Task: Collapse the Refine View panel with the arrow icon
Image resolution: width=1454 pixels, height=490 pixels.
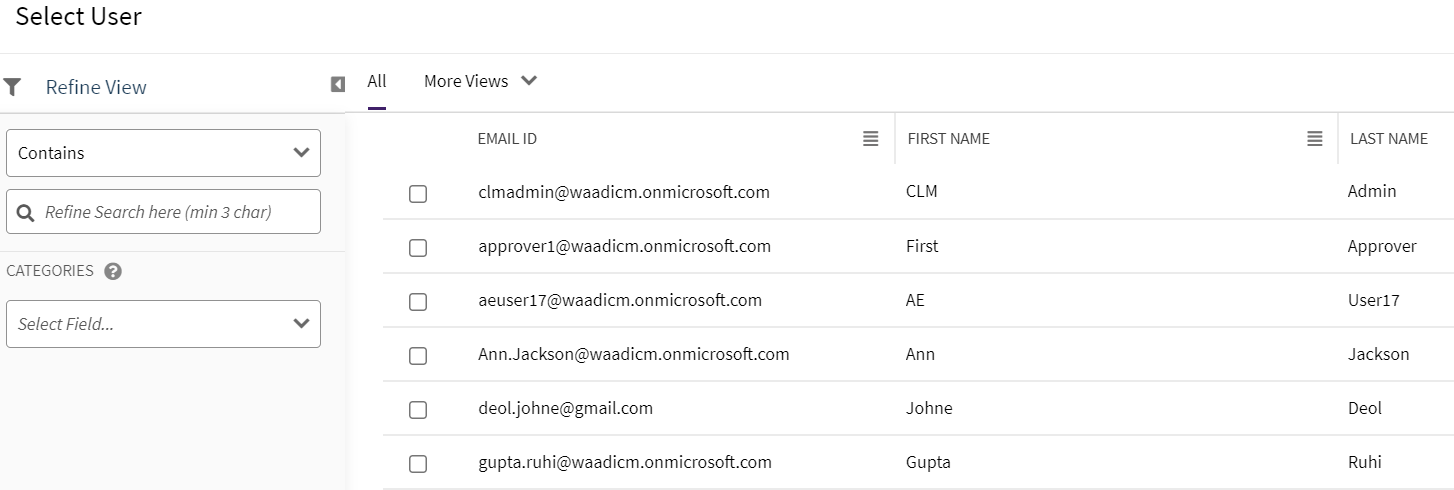Action: 338,84
